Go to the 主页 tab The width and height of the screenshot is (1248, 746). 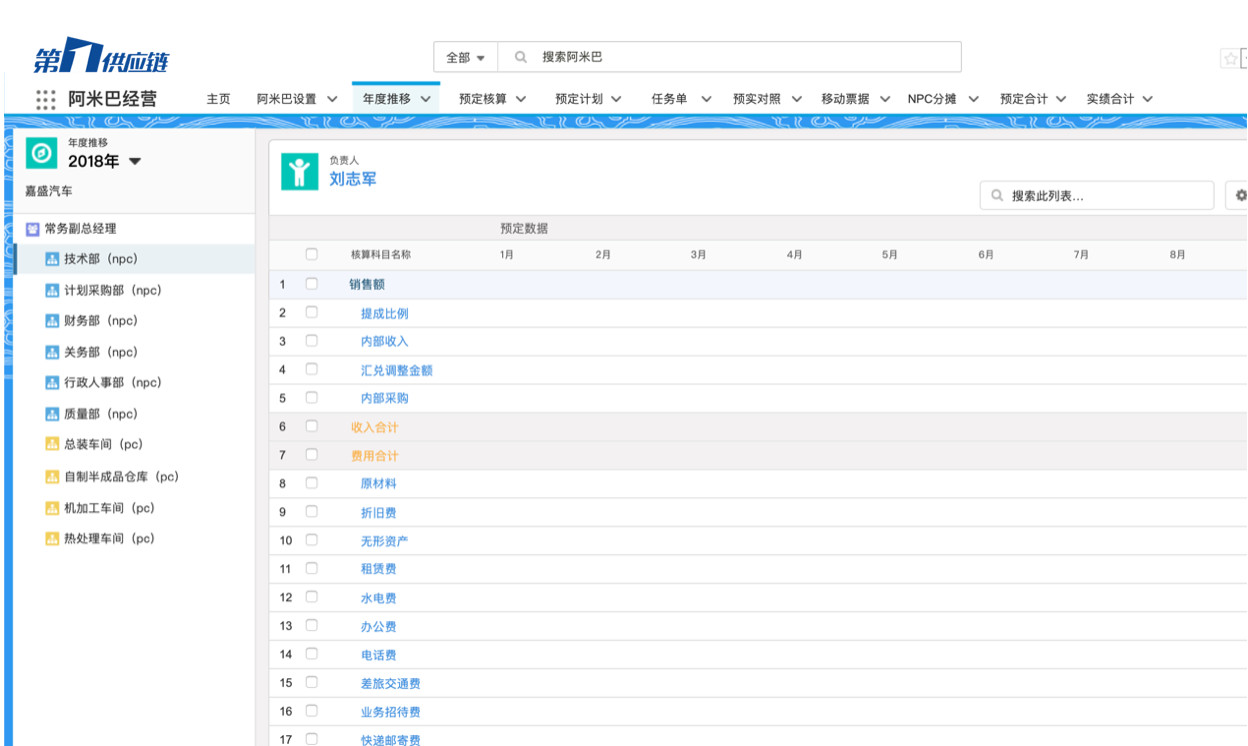point(219,99)
